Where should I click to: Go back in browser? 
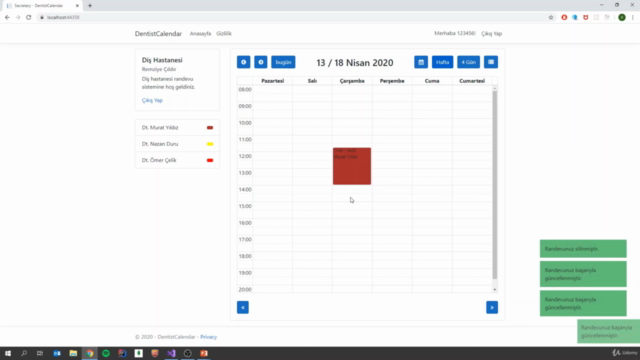tap(7, 17)
